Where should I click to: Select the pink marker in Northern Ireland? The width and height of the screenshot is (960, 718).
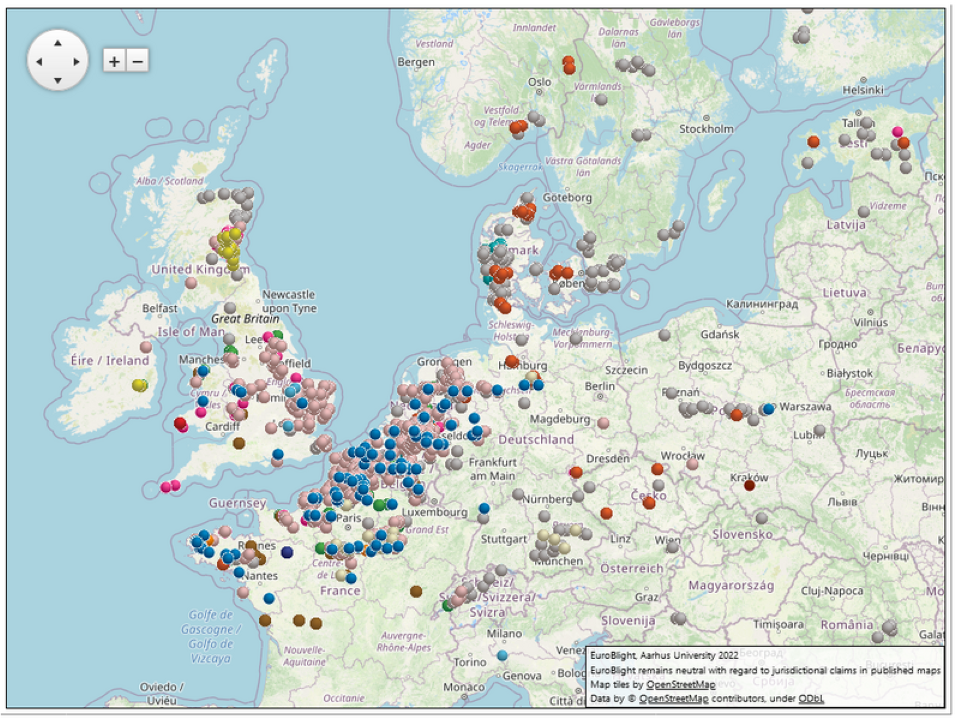[146, 347]
